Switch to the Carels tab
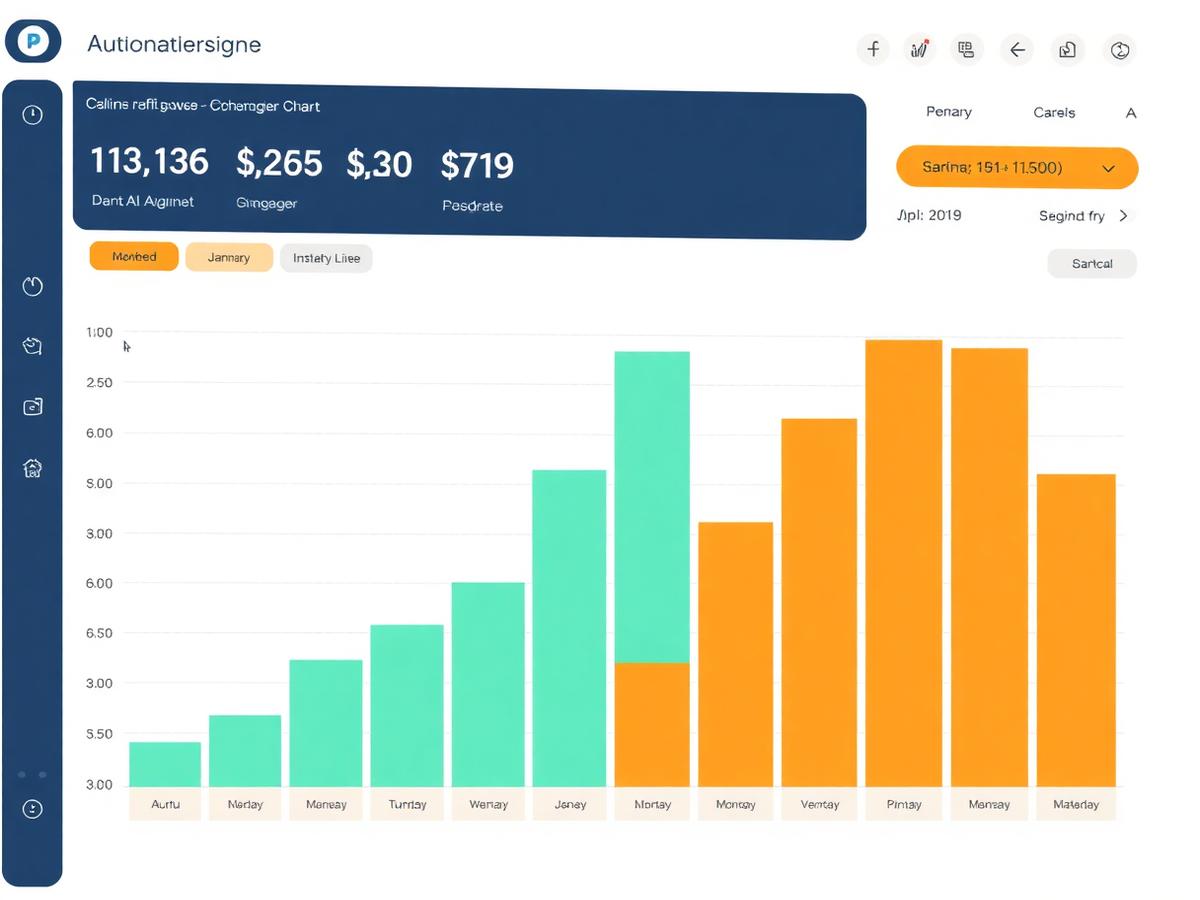This screenshot has height=900, width=1200. [1054, 113]
